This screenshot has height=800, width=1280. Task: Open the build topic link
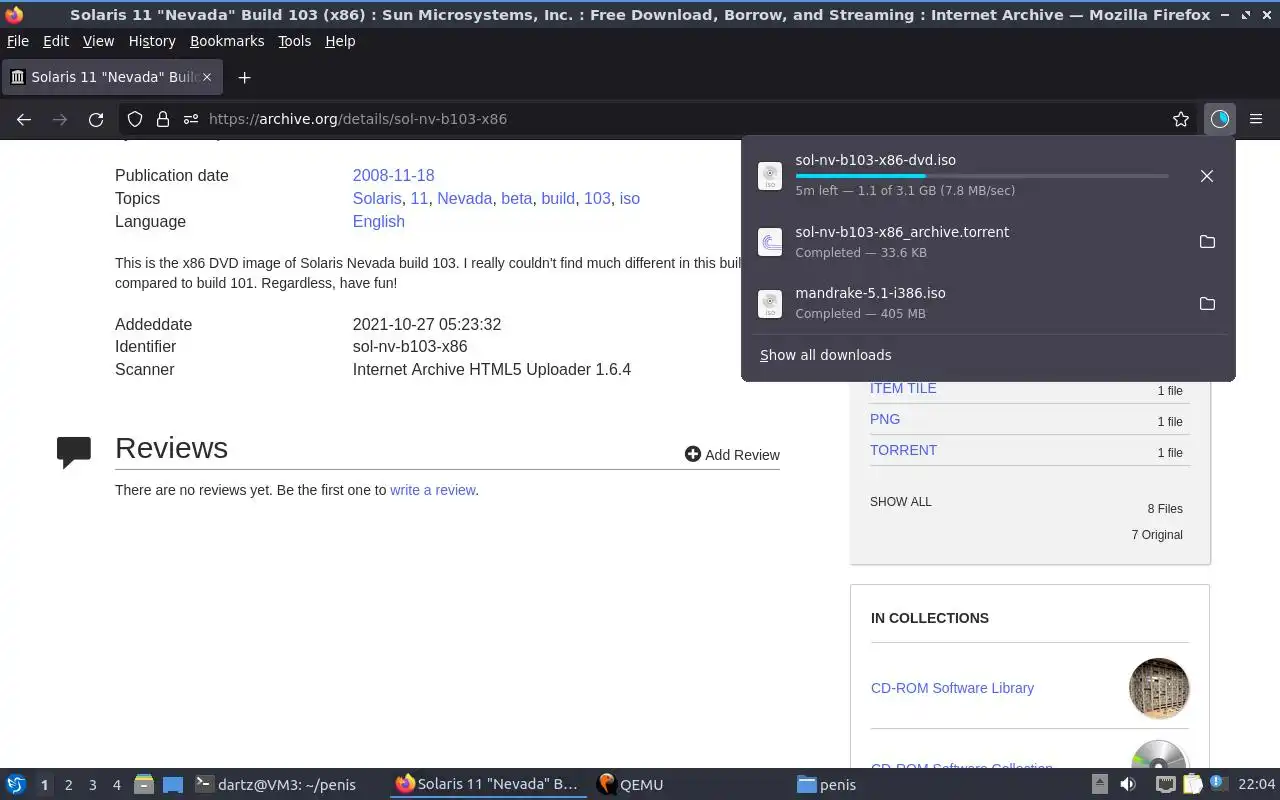[x=558, y=198]
